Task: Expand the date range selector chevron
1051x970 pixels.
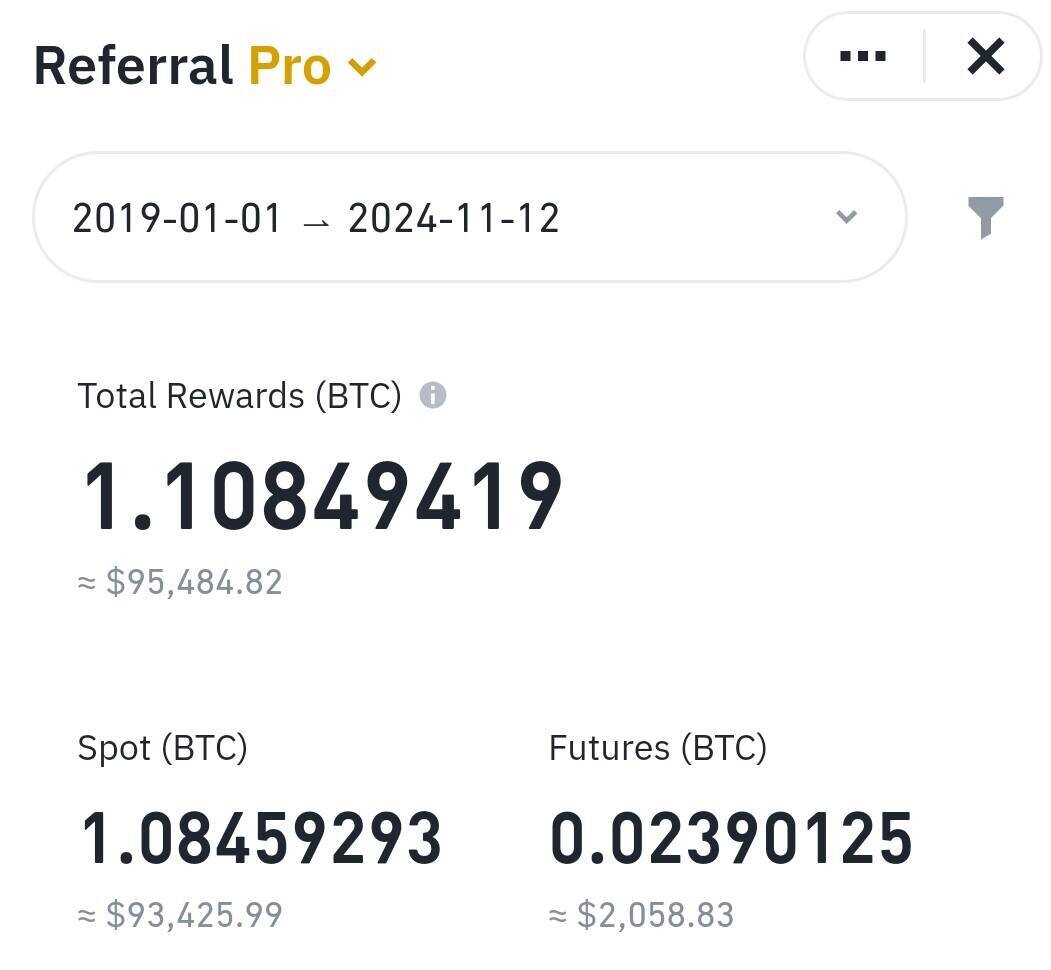Action: (846, 217)
